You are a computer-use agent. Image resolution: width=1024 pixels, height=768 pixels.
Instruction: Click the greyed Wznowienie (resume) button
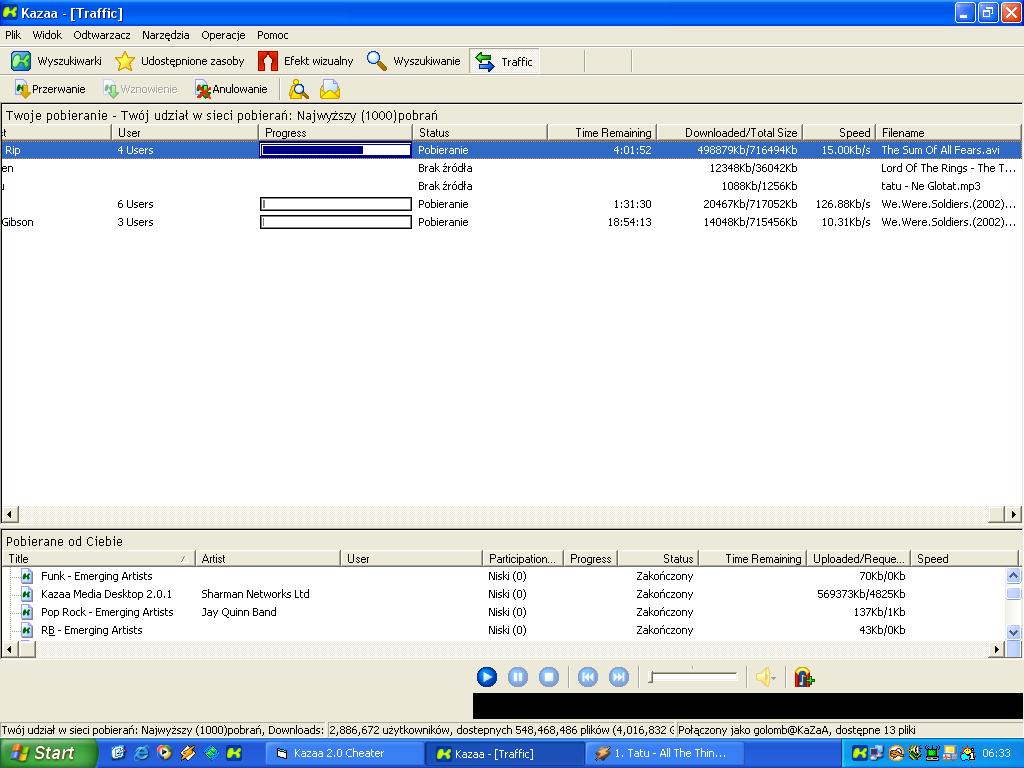(x=140, y=89)
